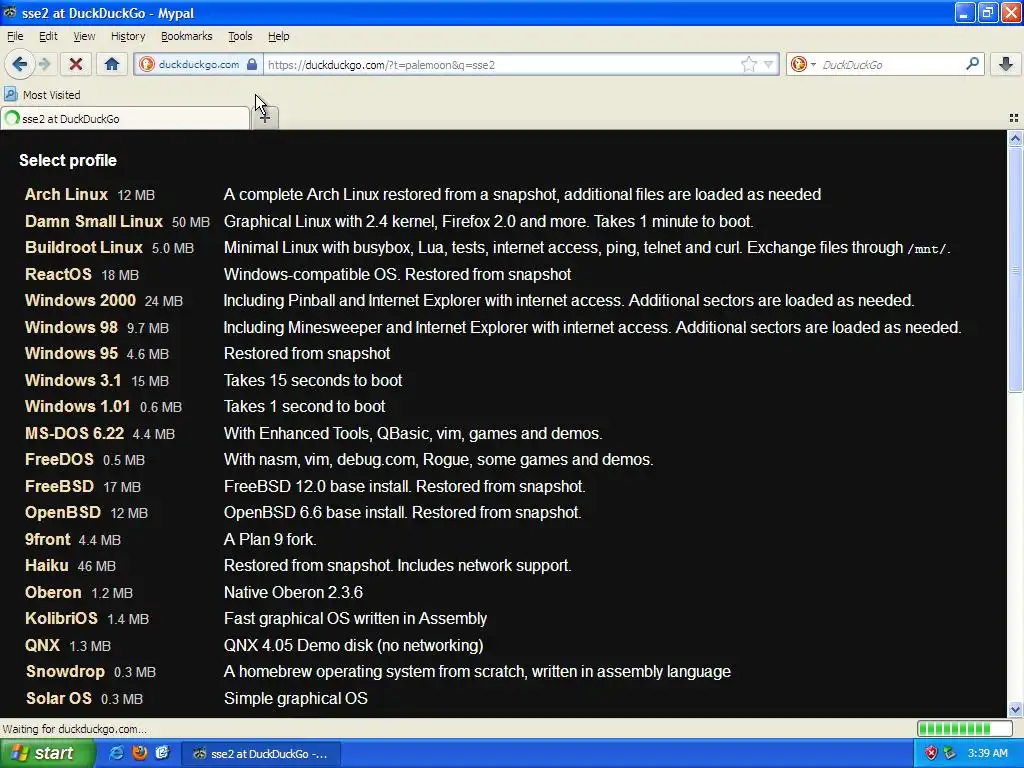Focus the address bar URL field
Image resolution: width=1024 pixels, height=768 pixels.
pyautogui.click(x=502, y=64)
